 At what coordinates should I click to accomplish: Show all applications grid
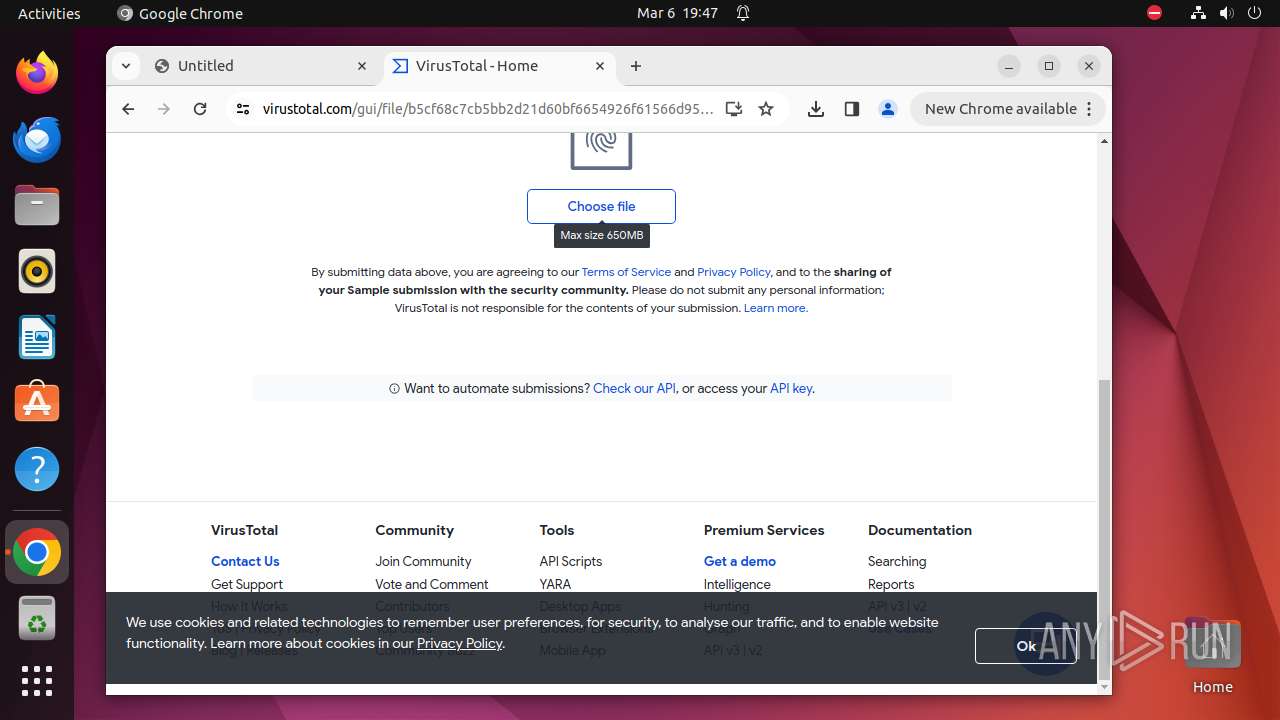(x=37, y=681)
